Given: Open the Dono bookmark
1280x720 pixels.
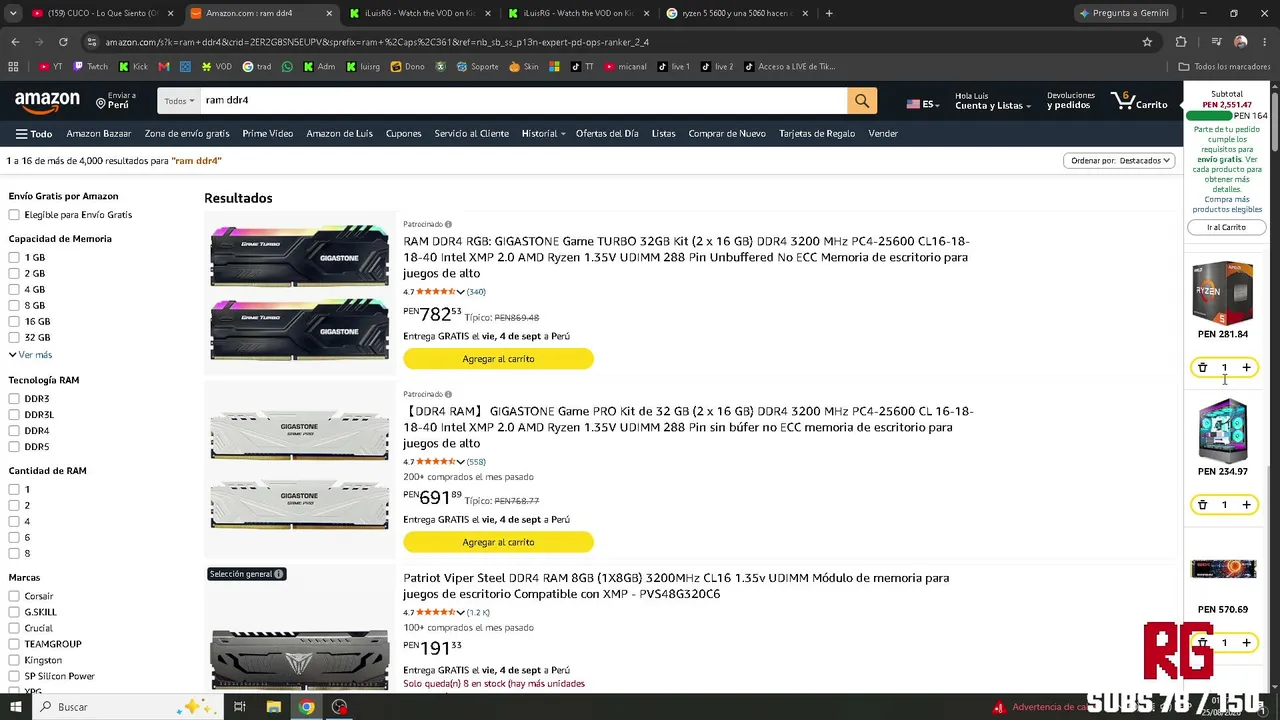Looking at the screenshot, I should (x=408, y=67).
